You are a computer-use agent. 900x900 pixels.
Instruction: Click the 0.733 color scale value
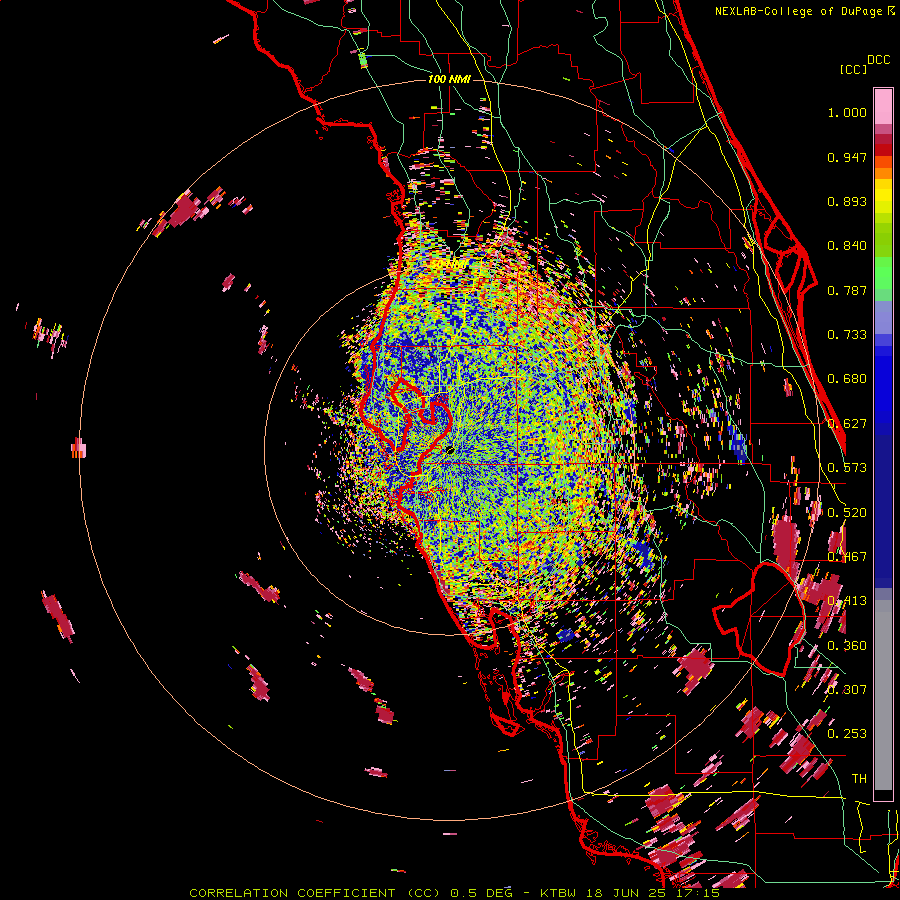pyautogui.click(x=847, y=335)
